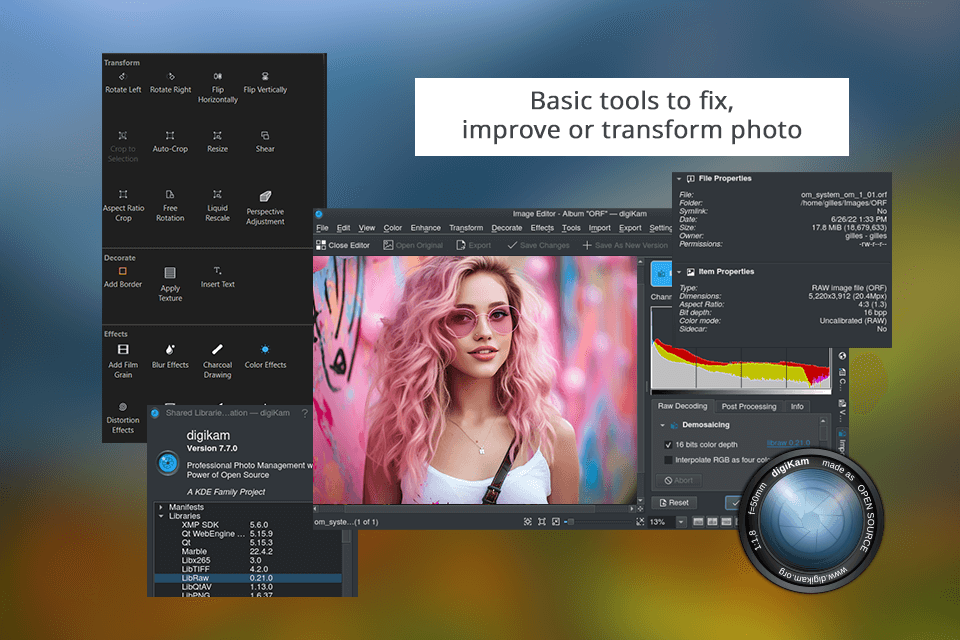The width and height of the screenshot is (960, 640).
Task: Toggle the 16 bits color depth checkbox
Action: coord(668,445)
